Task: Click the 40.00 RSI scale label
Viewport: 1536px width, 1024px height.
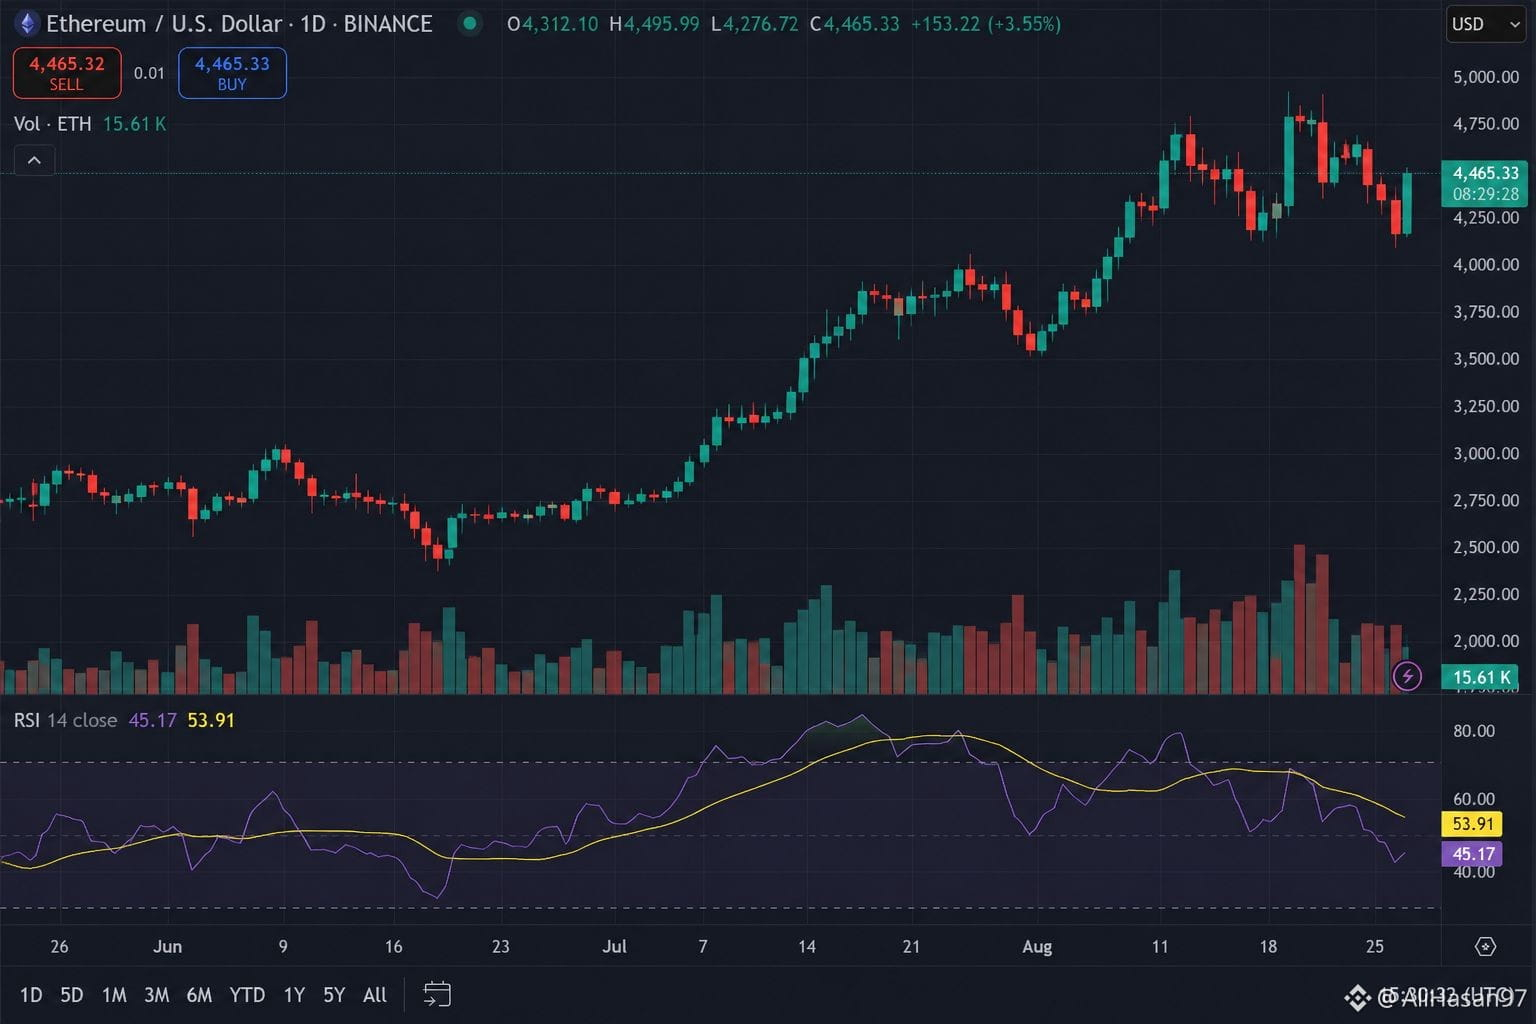Action: tap(1474, 873)
